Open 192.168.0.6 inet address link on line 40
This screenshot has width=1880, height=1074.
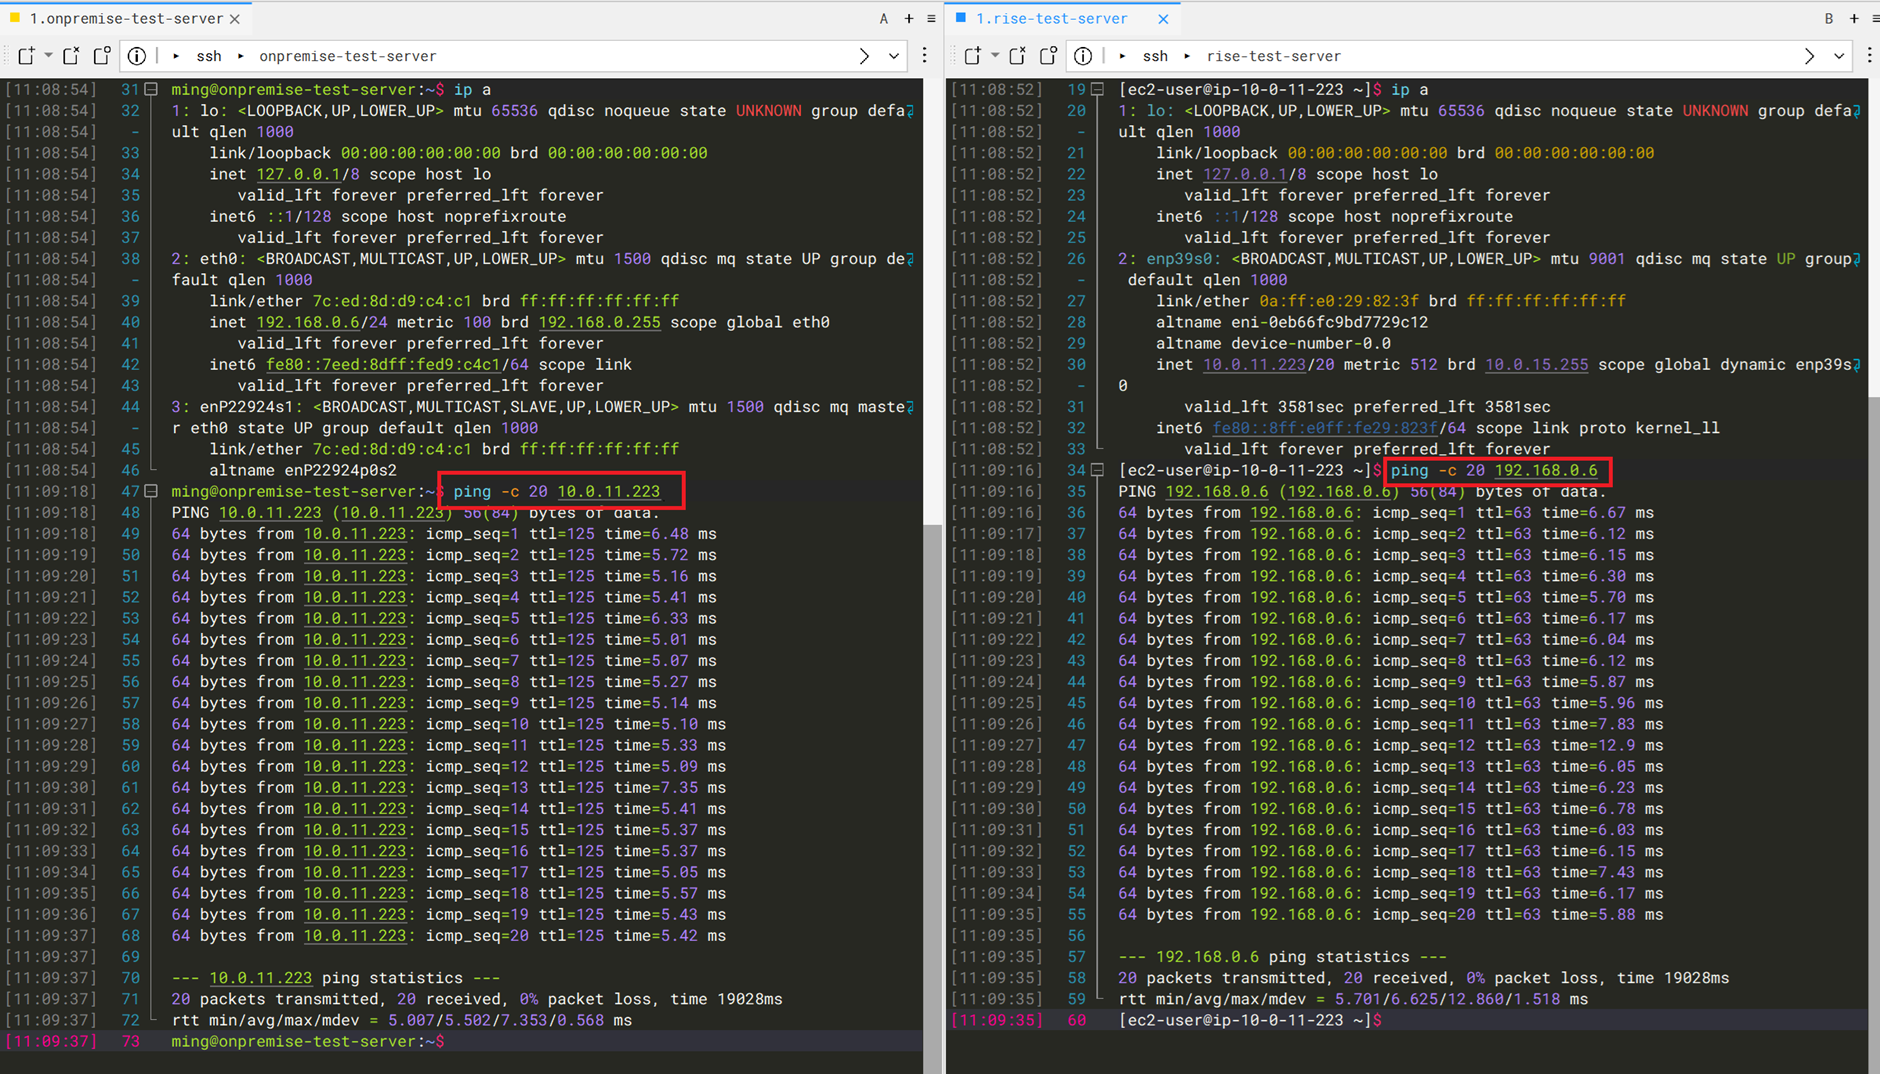coord(307,322)
